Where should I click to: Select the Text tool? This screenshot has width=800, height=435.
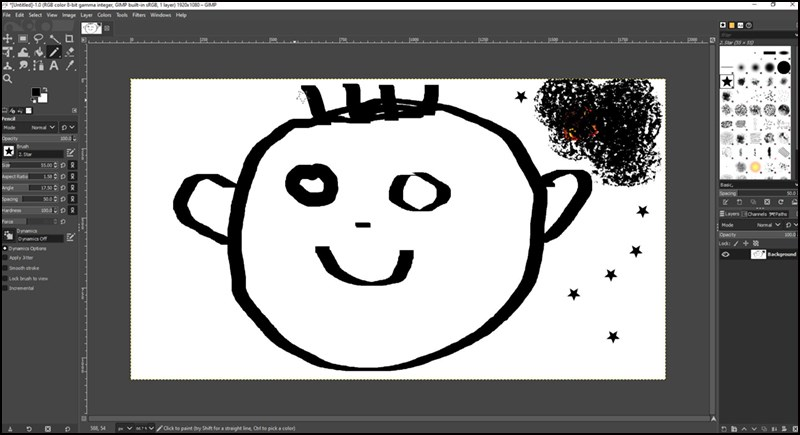click(x=54, y=65)
